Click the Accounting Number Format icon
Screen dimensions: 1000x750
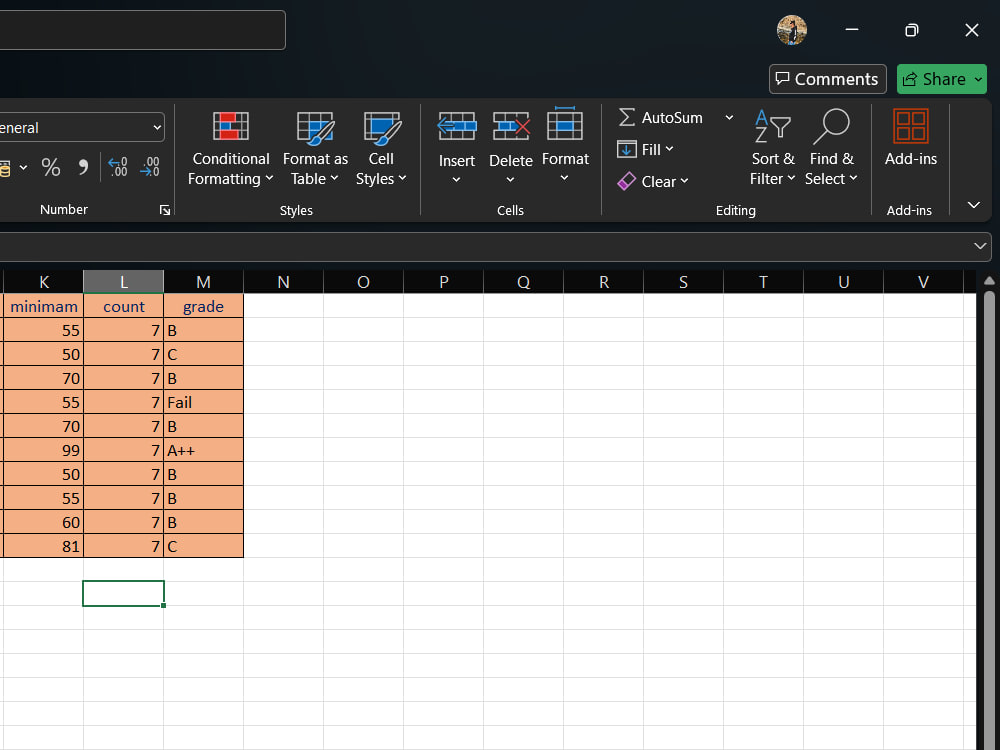tap(4, 168)
